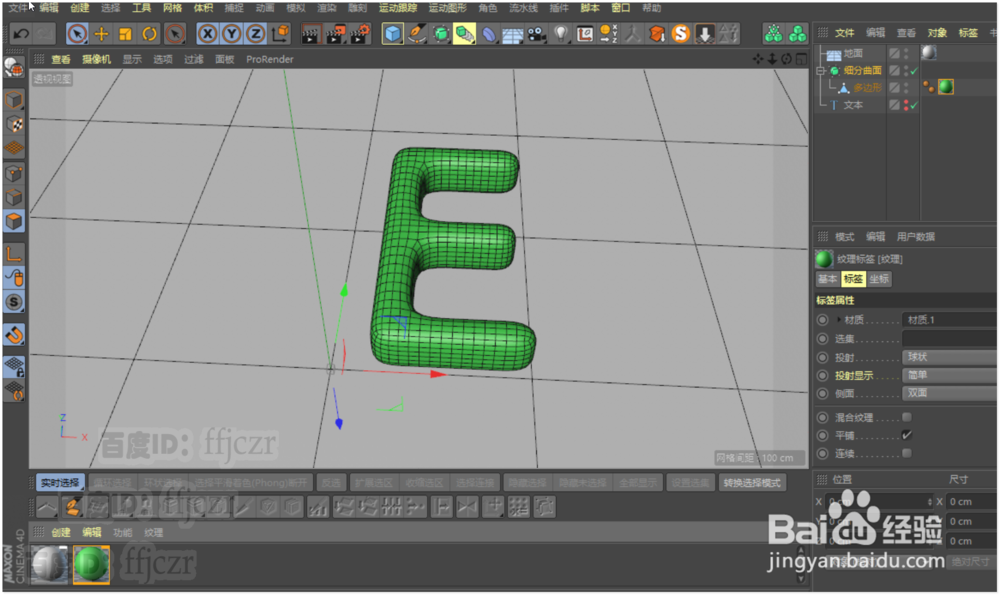Click the 扩展选区 button
1000x595 pixels.
(373, 483)
